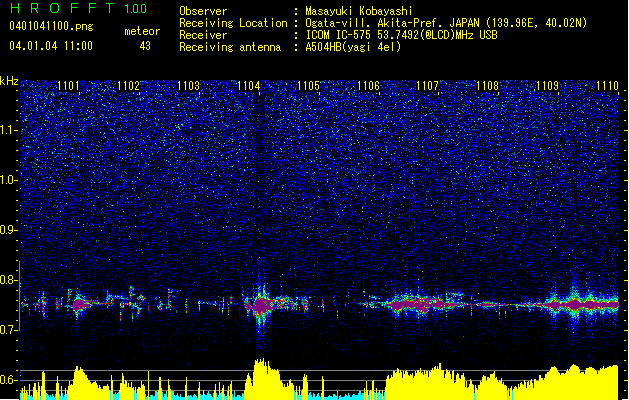Click the date stamp 04.01.04 11:00
The image size is (629, 400).
click(51, 46)
